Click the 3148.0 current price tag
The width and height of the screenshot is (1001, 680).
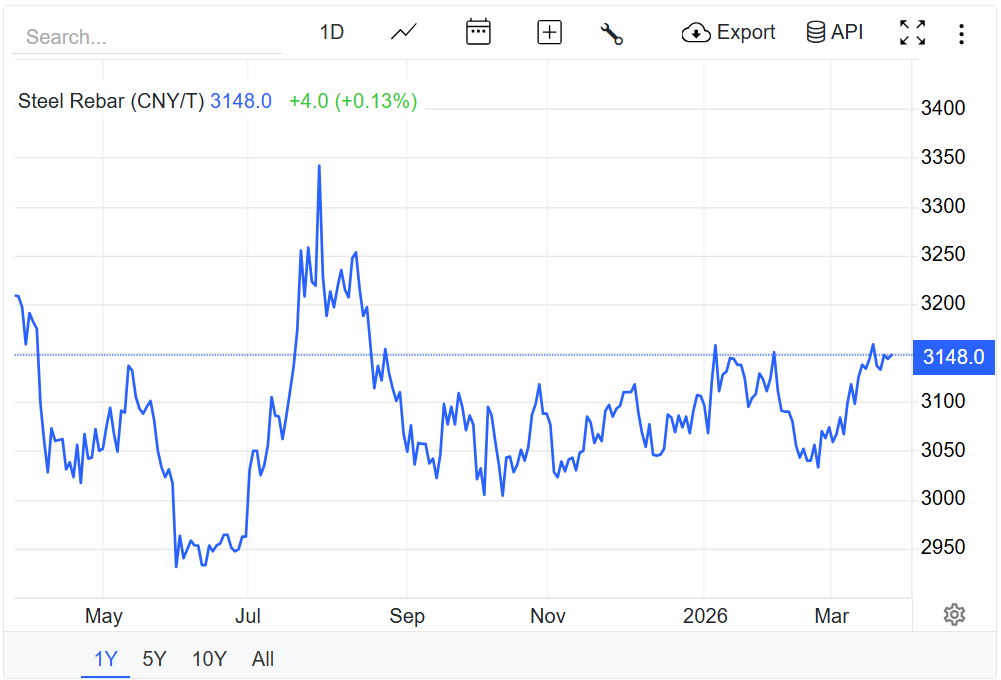[953, 357]
